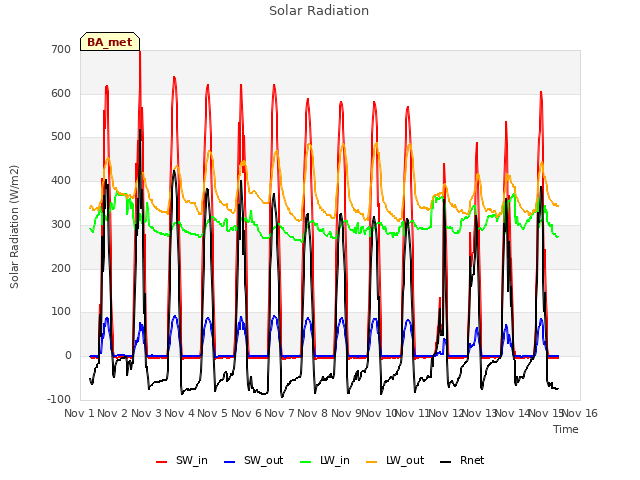Click the x-axis tick 'Nov 3'

[x=146, y=413]
